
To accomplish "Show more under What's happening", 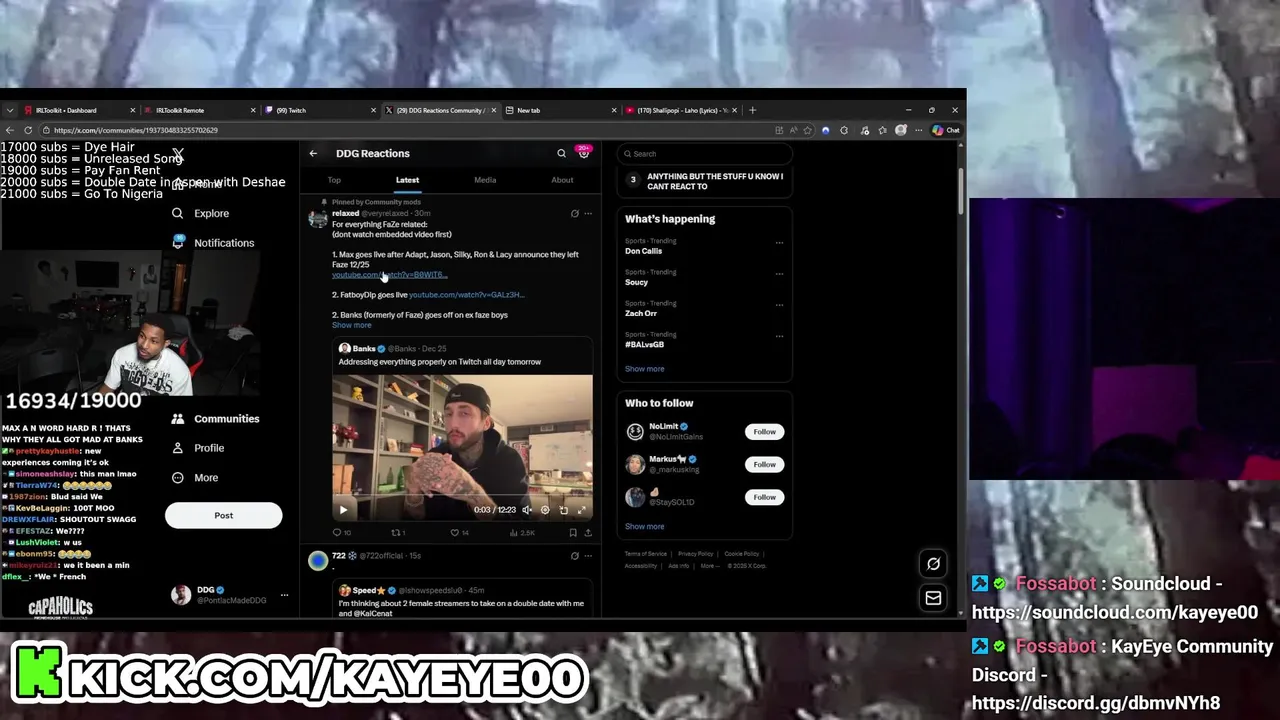I will [x=644, y=369].
